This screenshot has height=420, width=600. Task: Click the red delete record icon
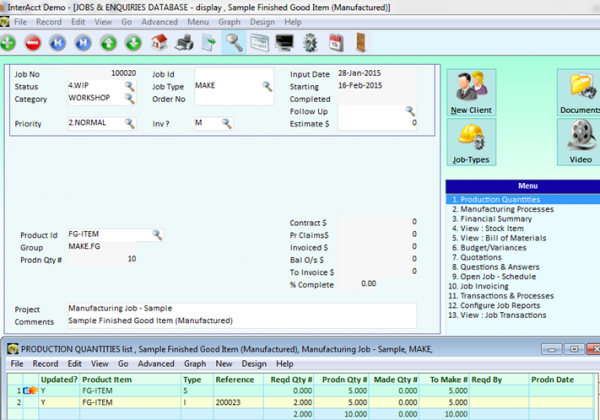click(x=33, y=42)
